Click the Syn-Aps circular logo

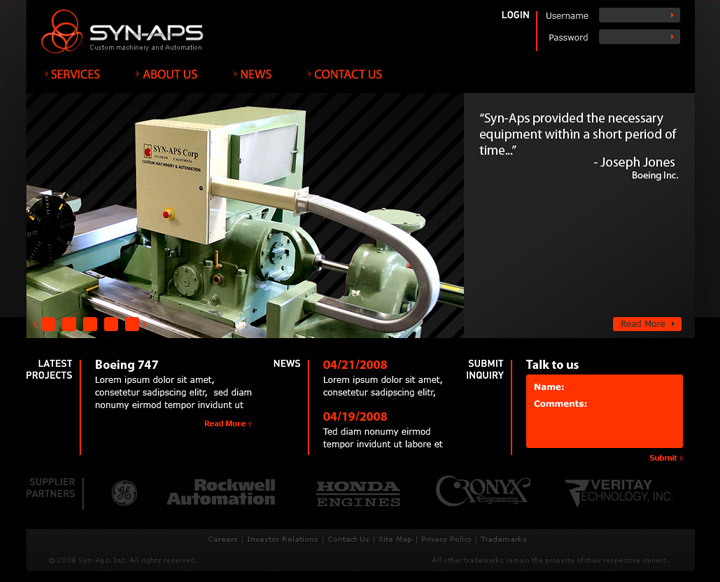pyautogui.click(x=62, y=32)
